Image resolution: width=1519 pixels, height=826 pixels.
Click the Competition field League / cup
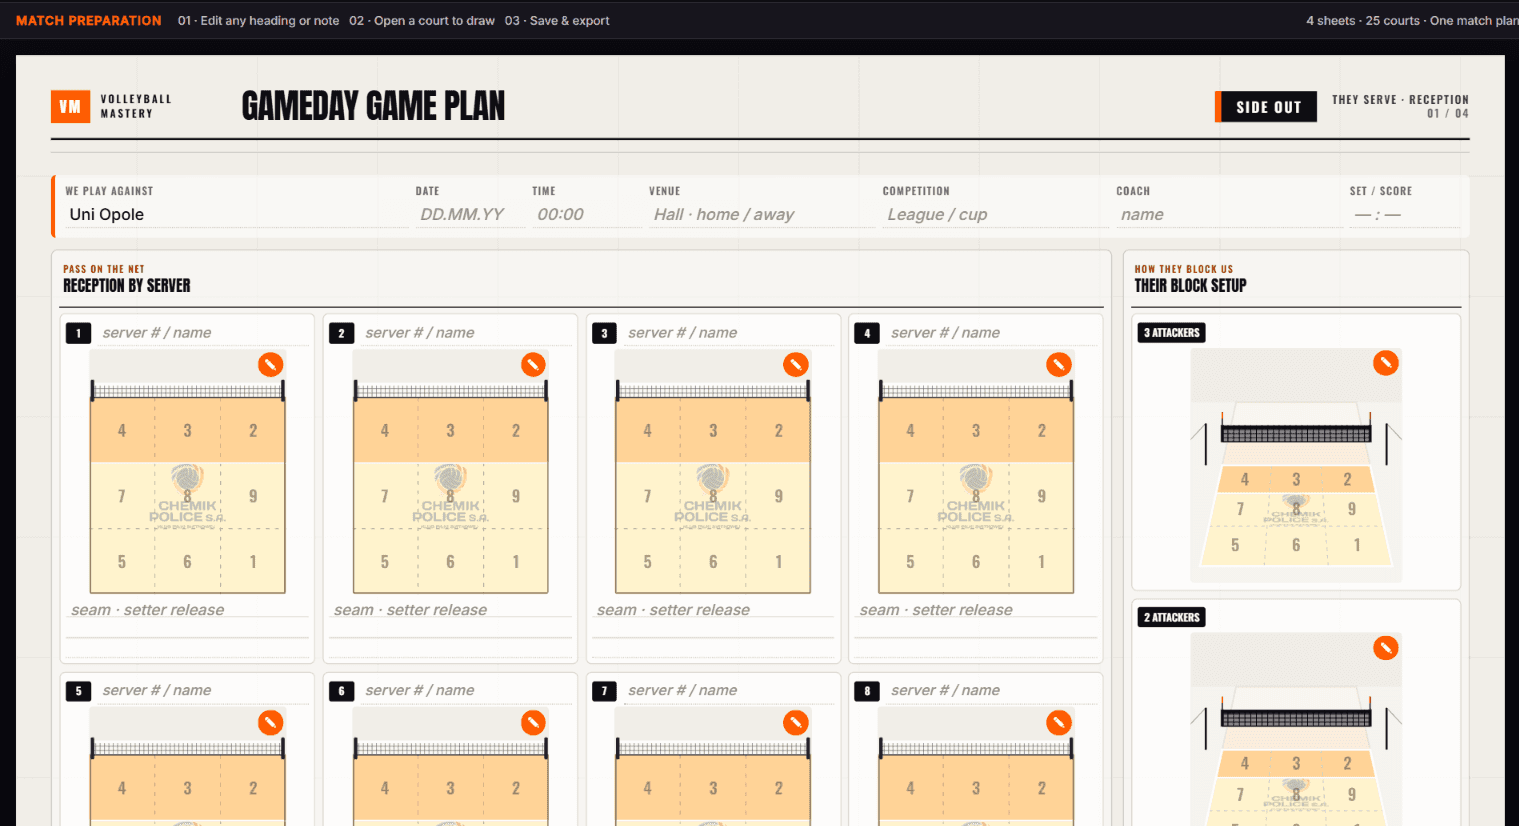point(995,215)
